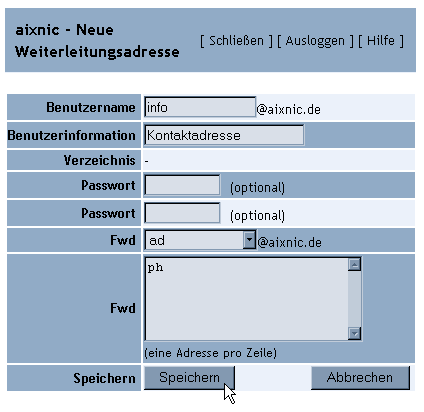Focus the first Passwort field
Screen dimensions: 424x412
[182, 185]
